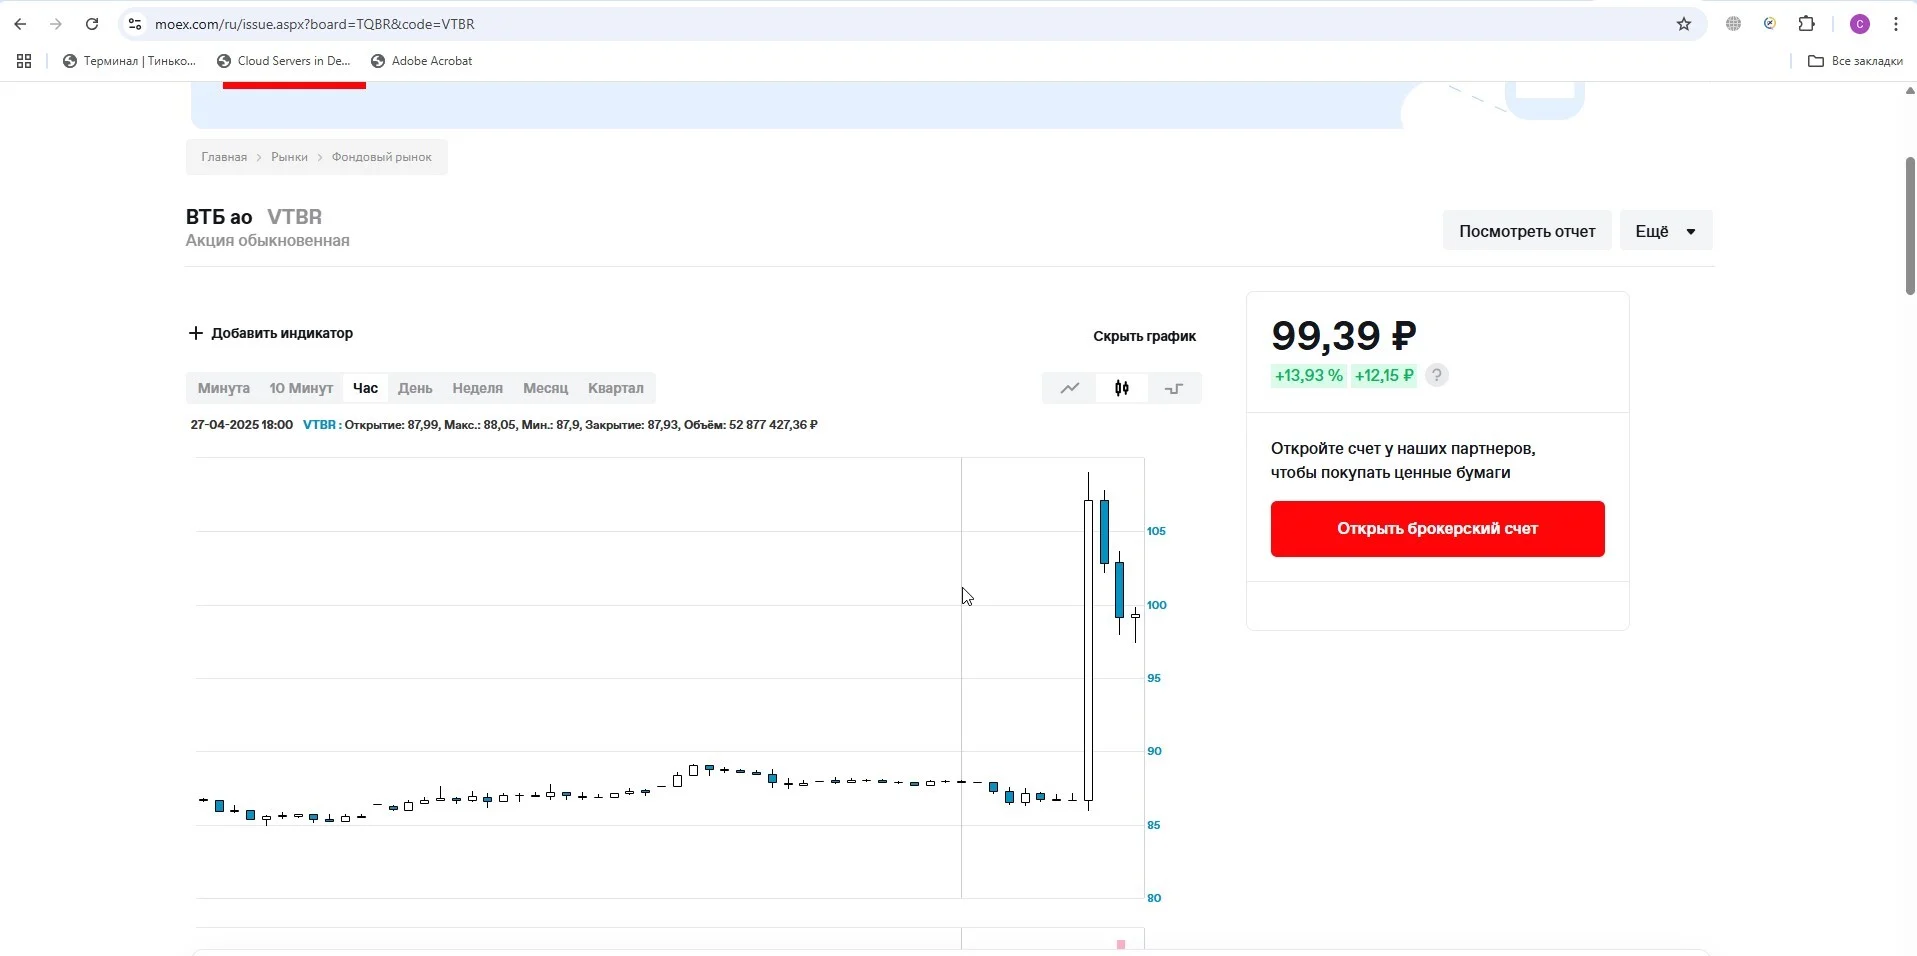The height and width of the screenshot is (956, 1917).
Task: Go to Главная breadcrumb
Action: pos(224,157)
